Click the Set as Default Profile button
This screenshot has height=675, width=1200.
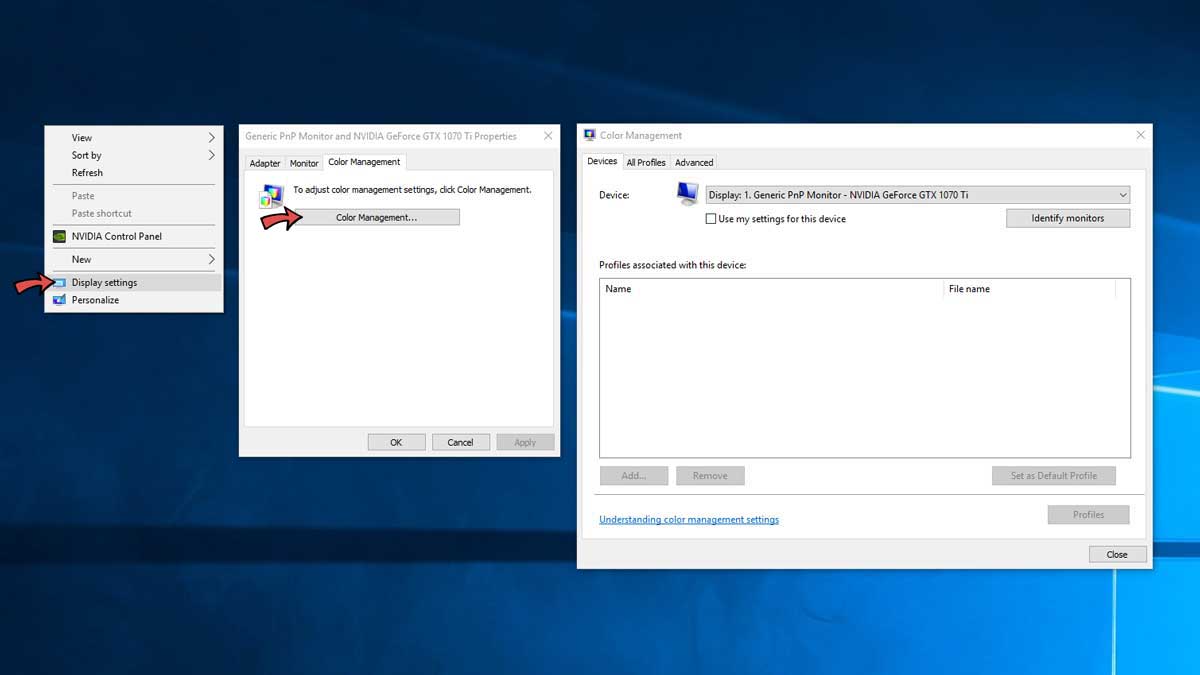tap(1053, 475)
